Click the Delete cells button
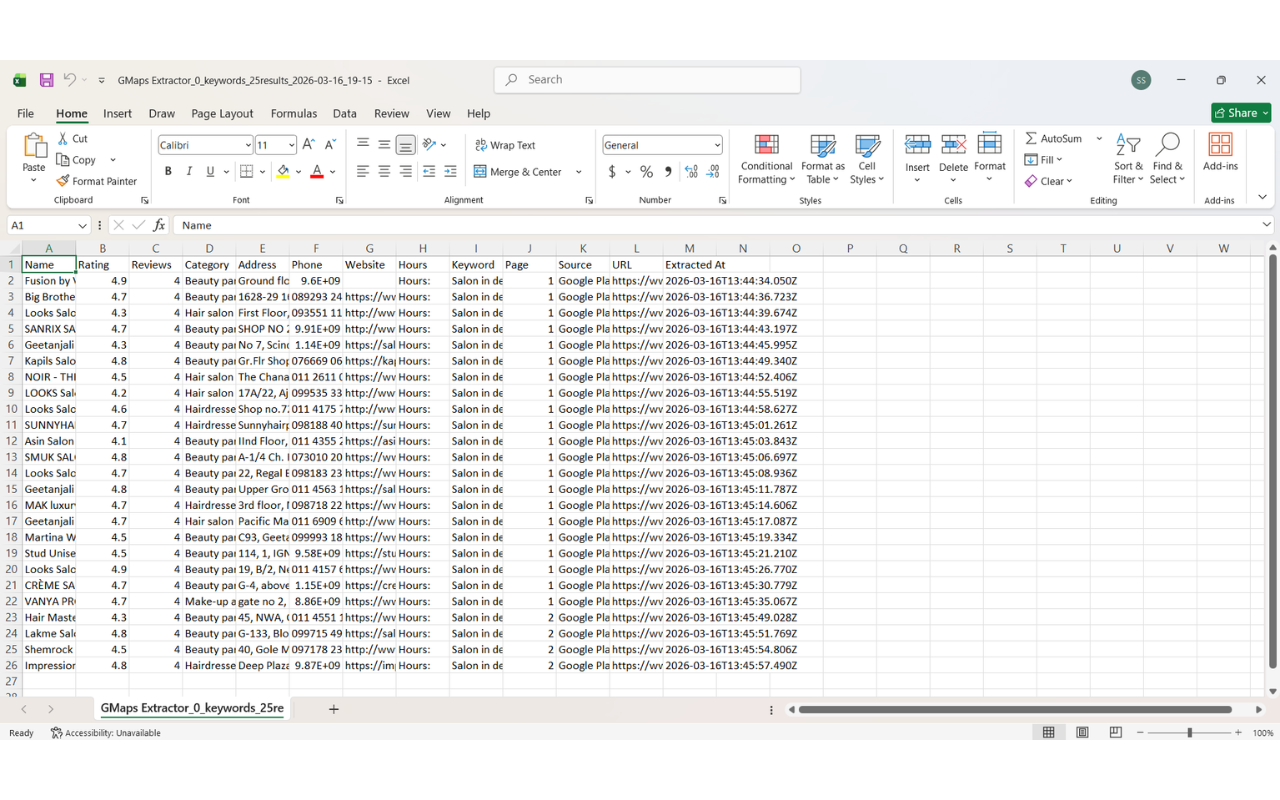Screen dimensions: 1280x800 (x=953, y=159)
